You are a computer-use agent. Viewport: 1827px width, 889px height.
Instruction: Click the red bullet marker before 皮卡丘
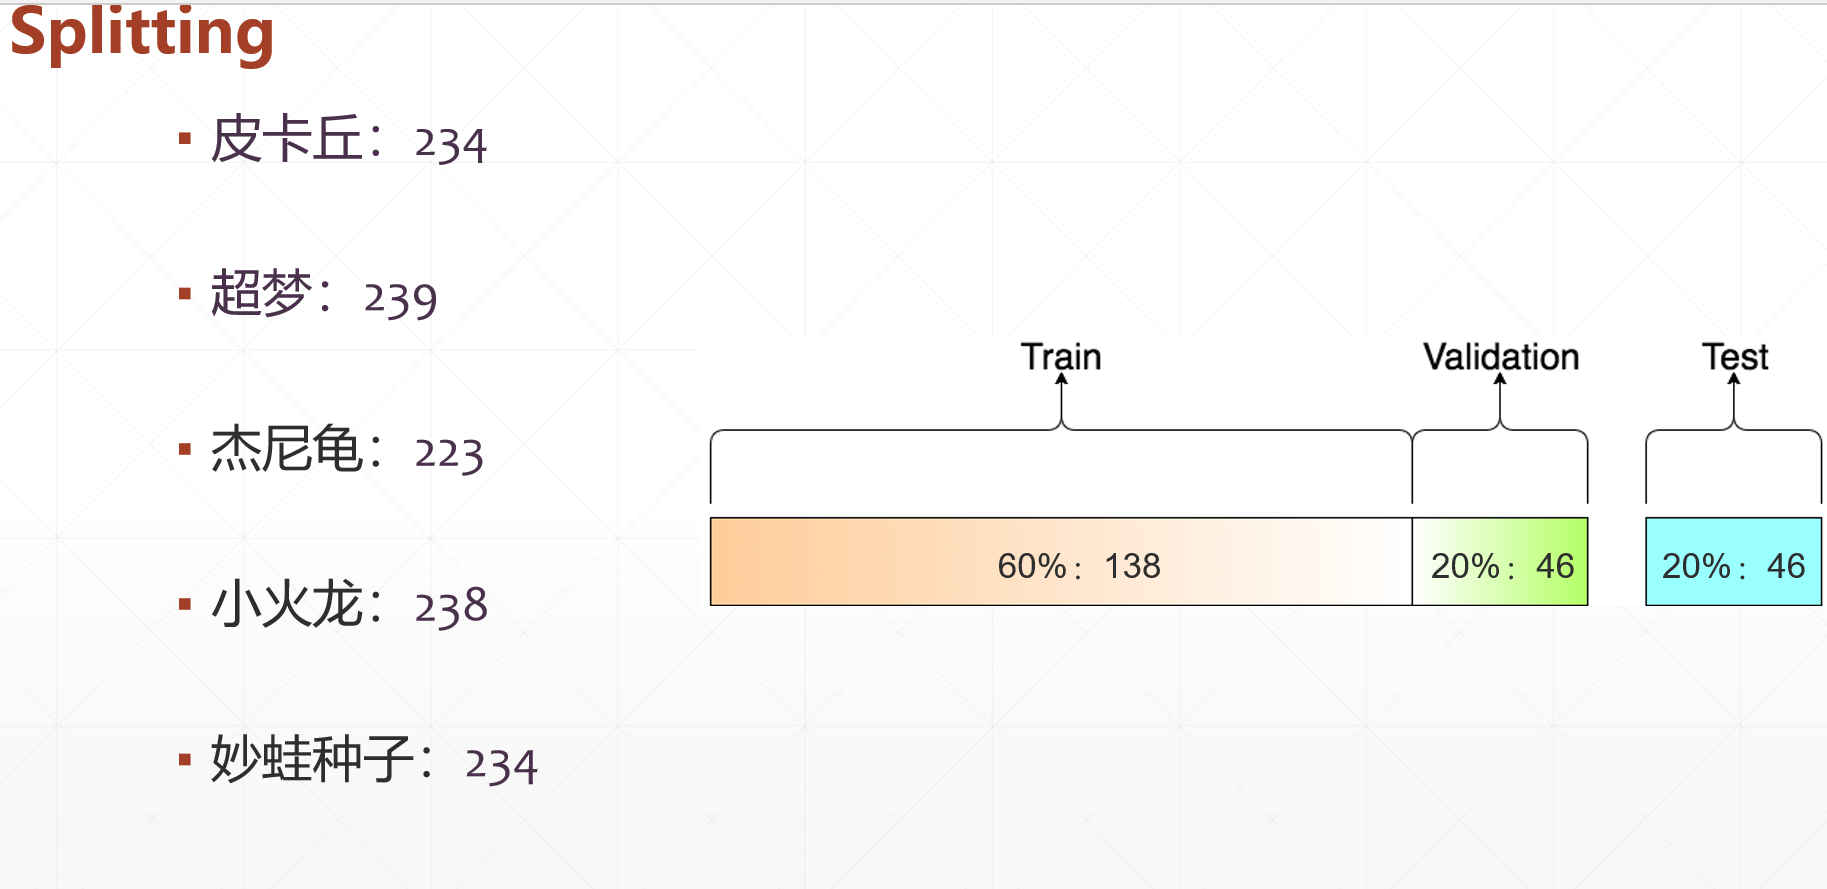pyautogui.click(x=185, y=139)
